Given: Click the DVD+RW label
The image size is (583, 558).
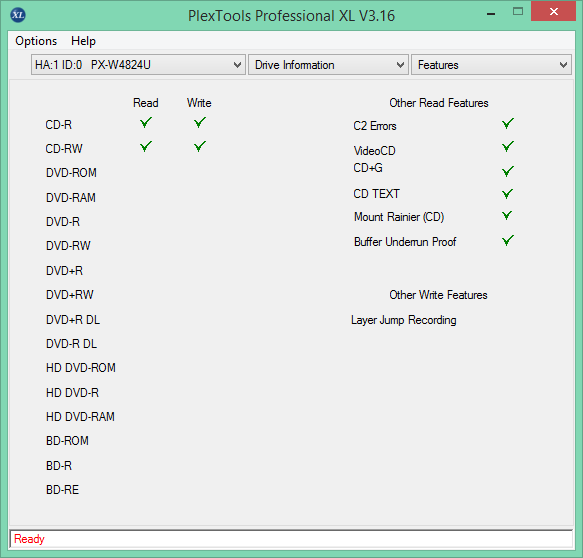Looking at the screenshot, I should pos(70,295).
